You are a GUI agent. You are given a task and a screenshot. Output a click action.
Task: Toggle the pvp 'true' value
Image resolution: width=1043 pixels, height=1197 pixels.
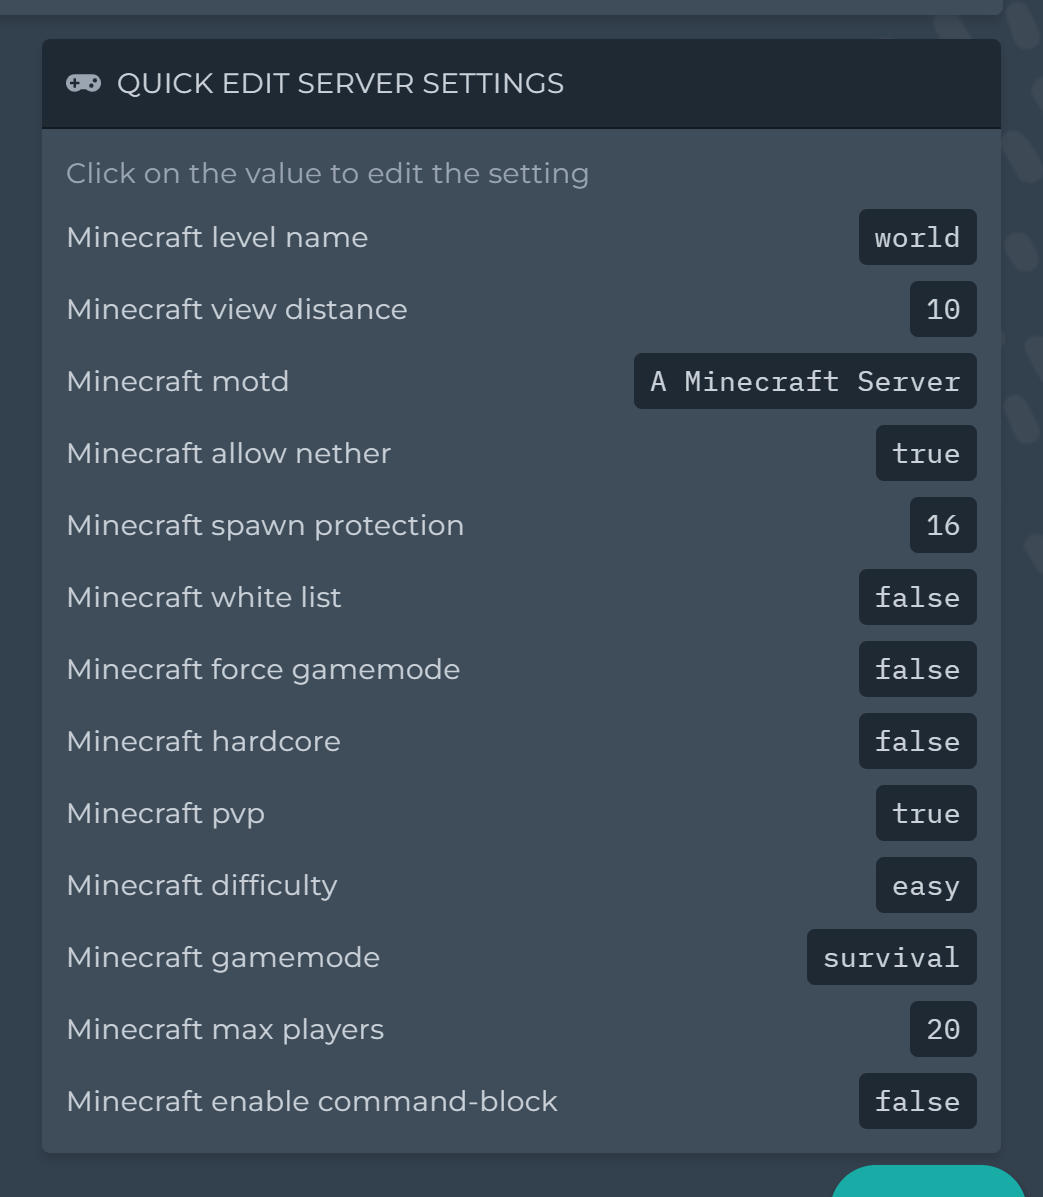pos(925,813)
